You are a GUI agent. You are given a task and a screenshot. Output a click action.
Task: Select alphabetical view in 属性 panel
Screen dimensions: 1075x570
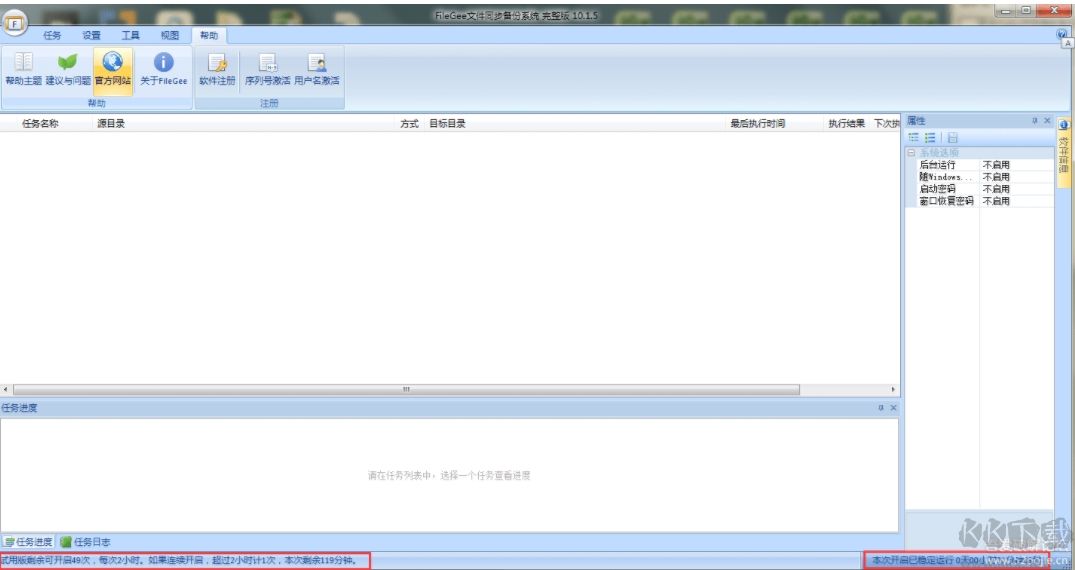tap(930, 138)
